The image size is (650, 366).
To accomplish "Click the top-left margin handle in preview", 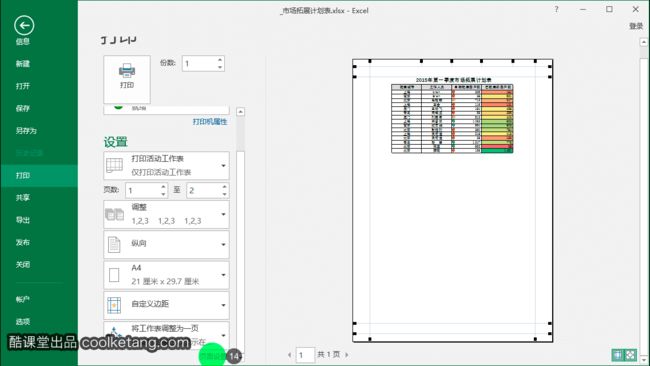I will 370,61.
